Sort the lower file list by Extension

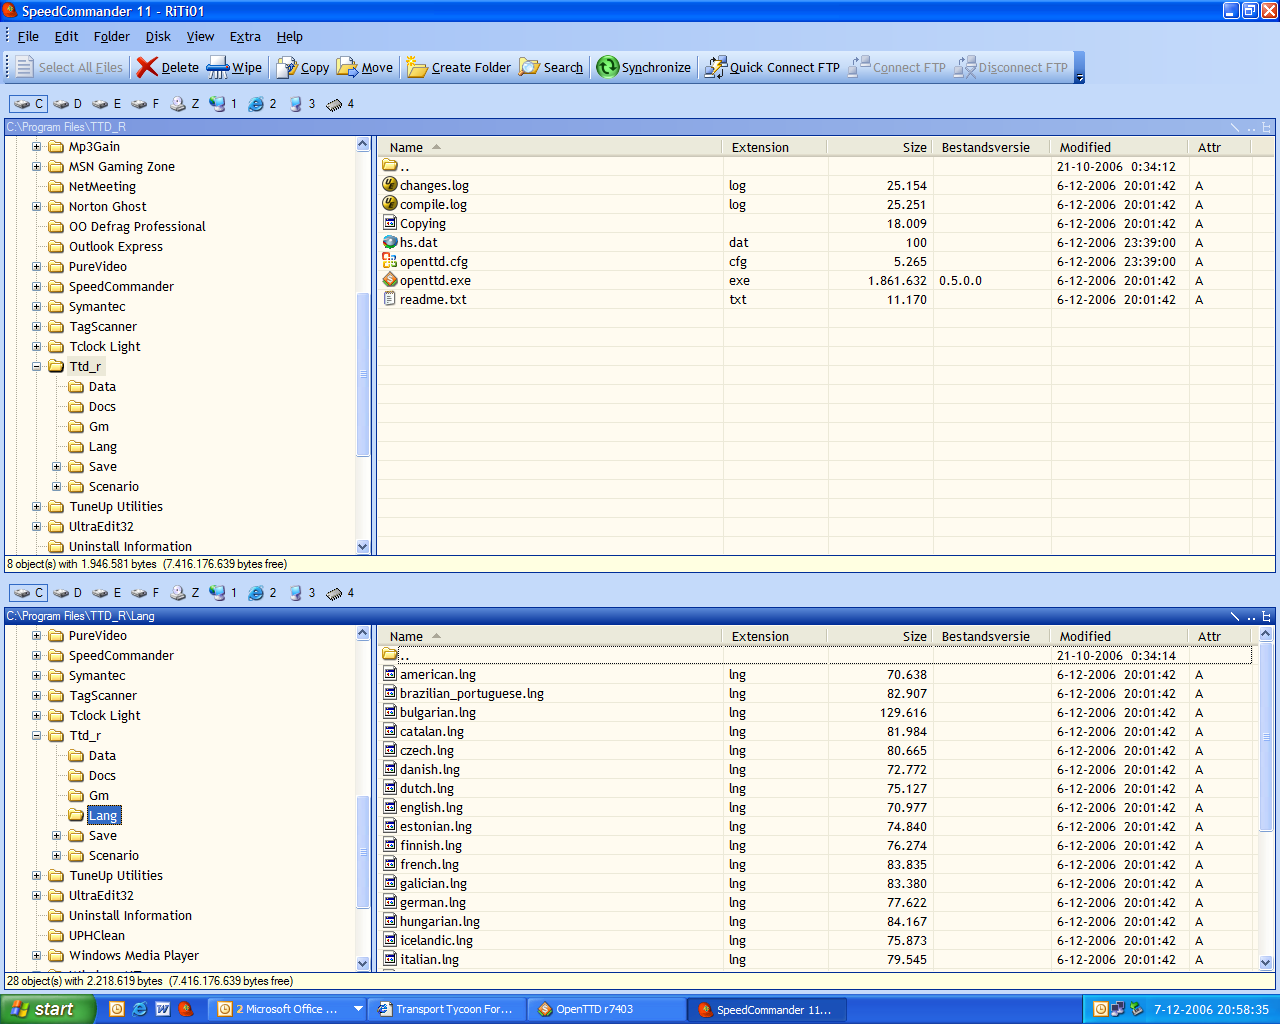pos(774,636)
